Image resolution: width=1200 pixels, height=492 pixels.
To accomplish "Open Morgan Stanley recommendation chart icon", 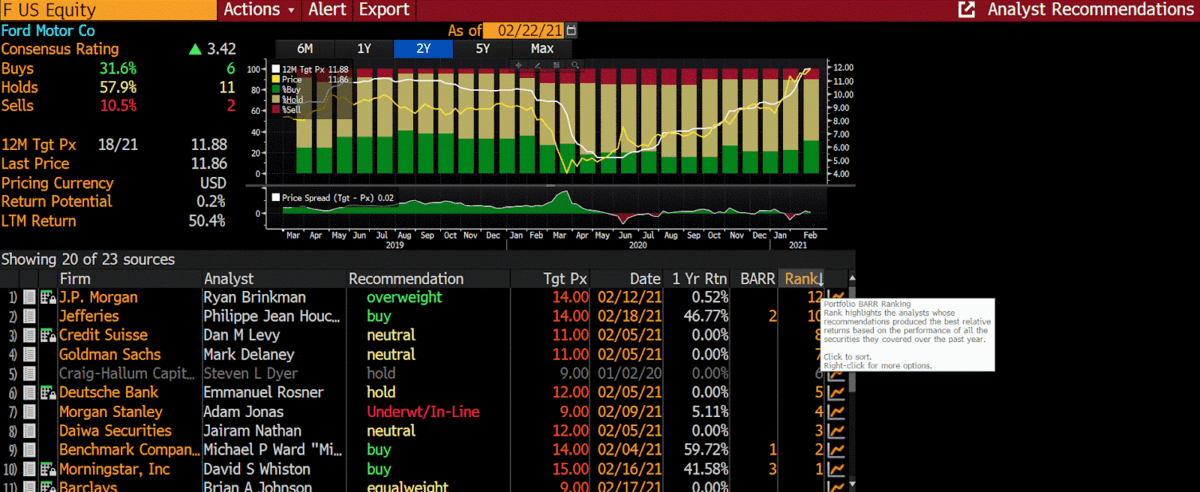I will (836, 412).
